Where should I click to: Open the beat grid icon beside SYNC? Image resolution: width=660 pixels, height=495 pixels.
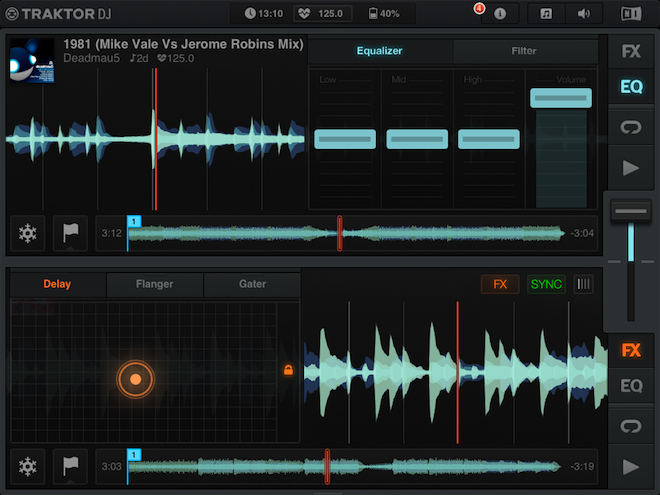(x=584, y=284)
